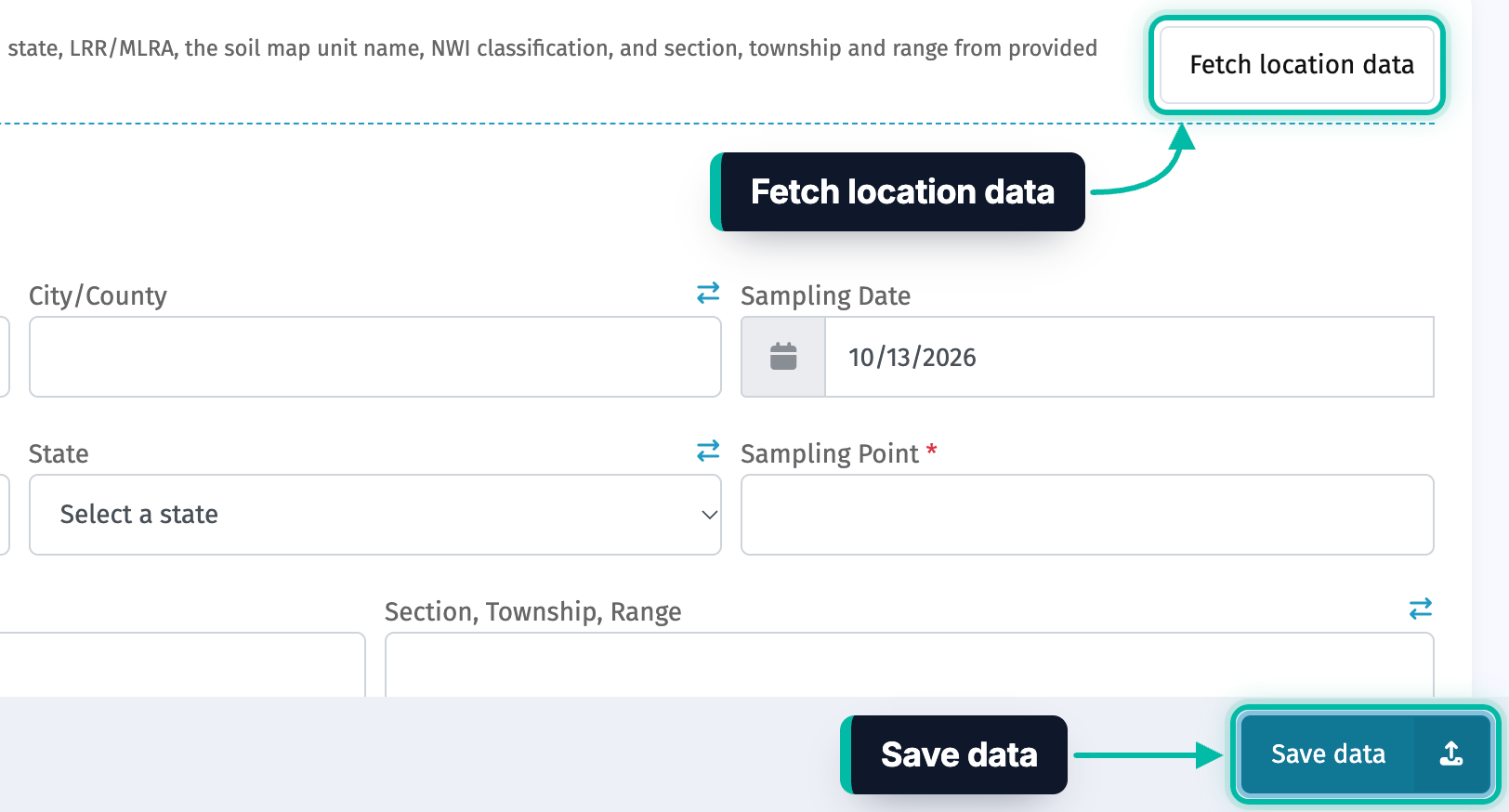The height and width of the screenshot is (812, 1509).
Task: Save the form with the Save data button
Action: pyautogui.click(x=1365, y=755)
